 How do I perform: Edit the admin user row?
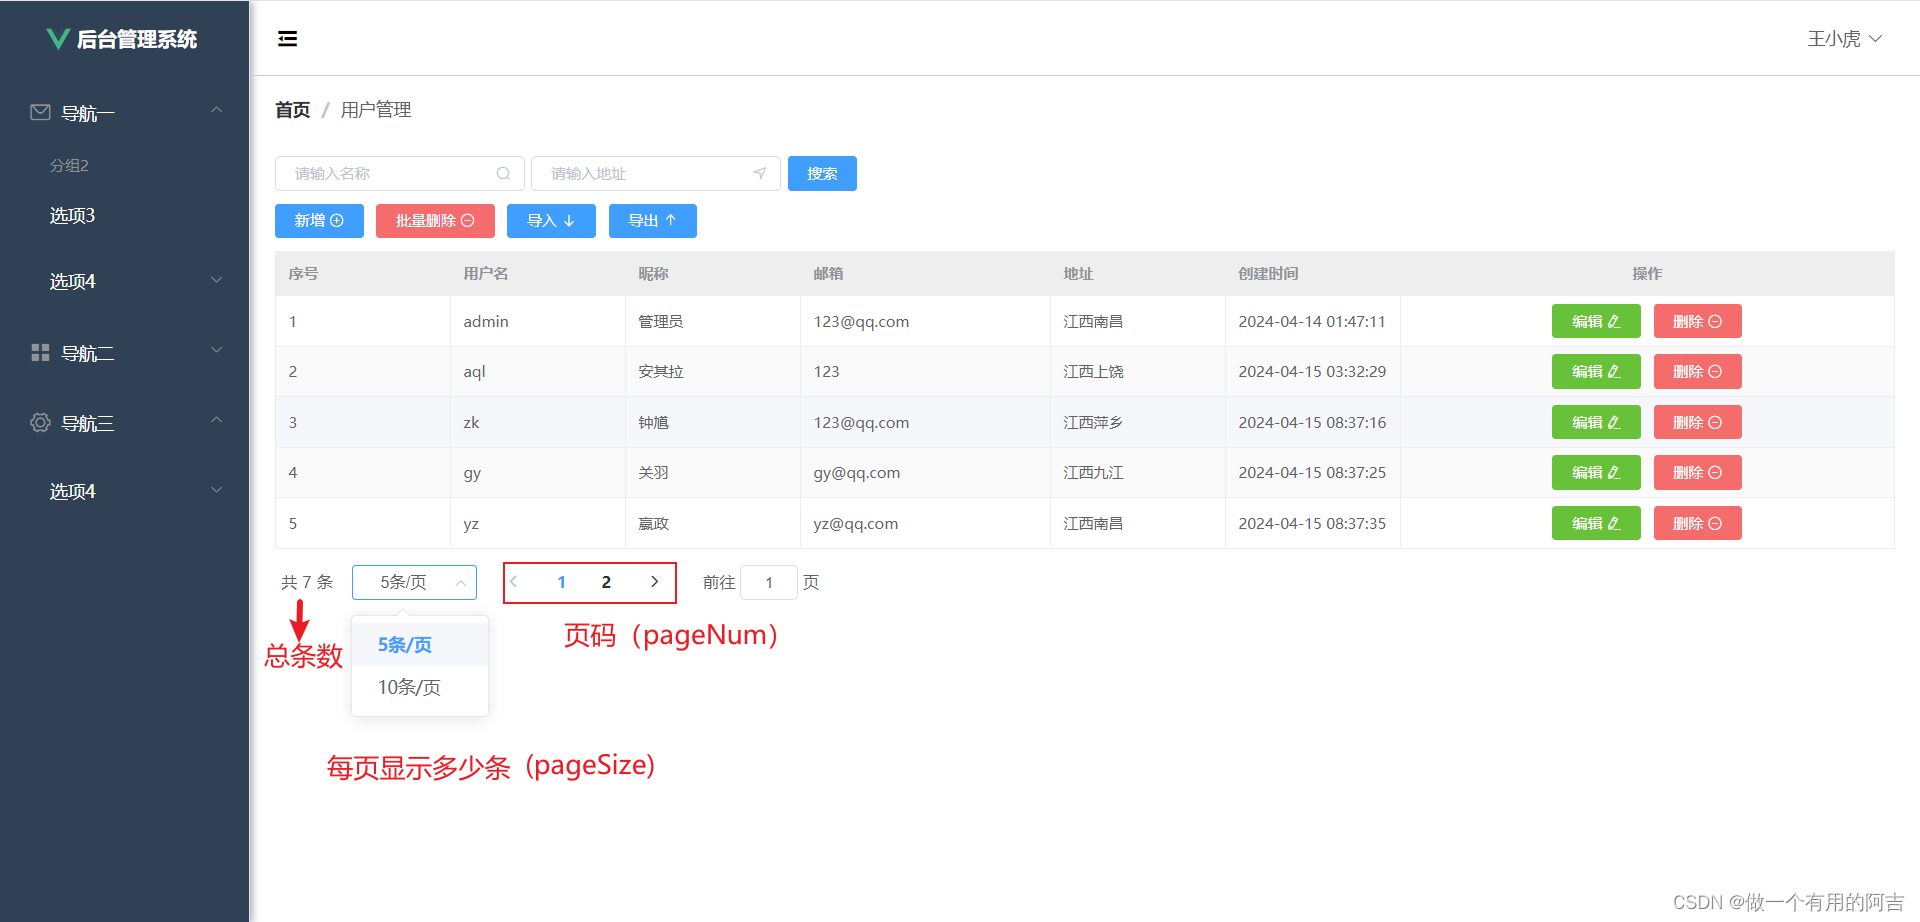coord(1596,321)
